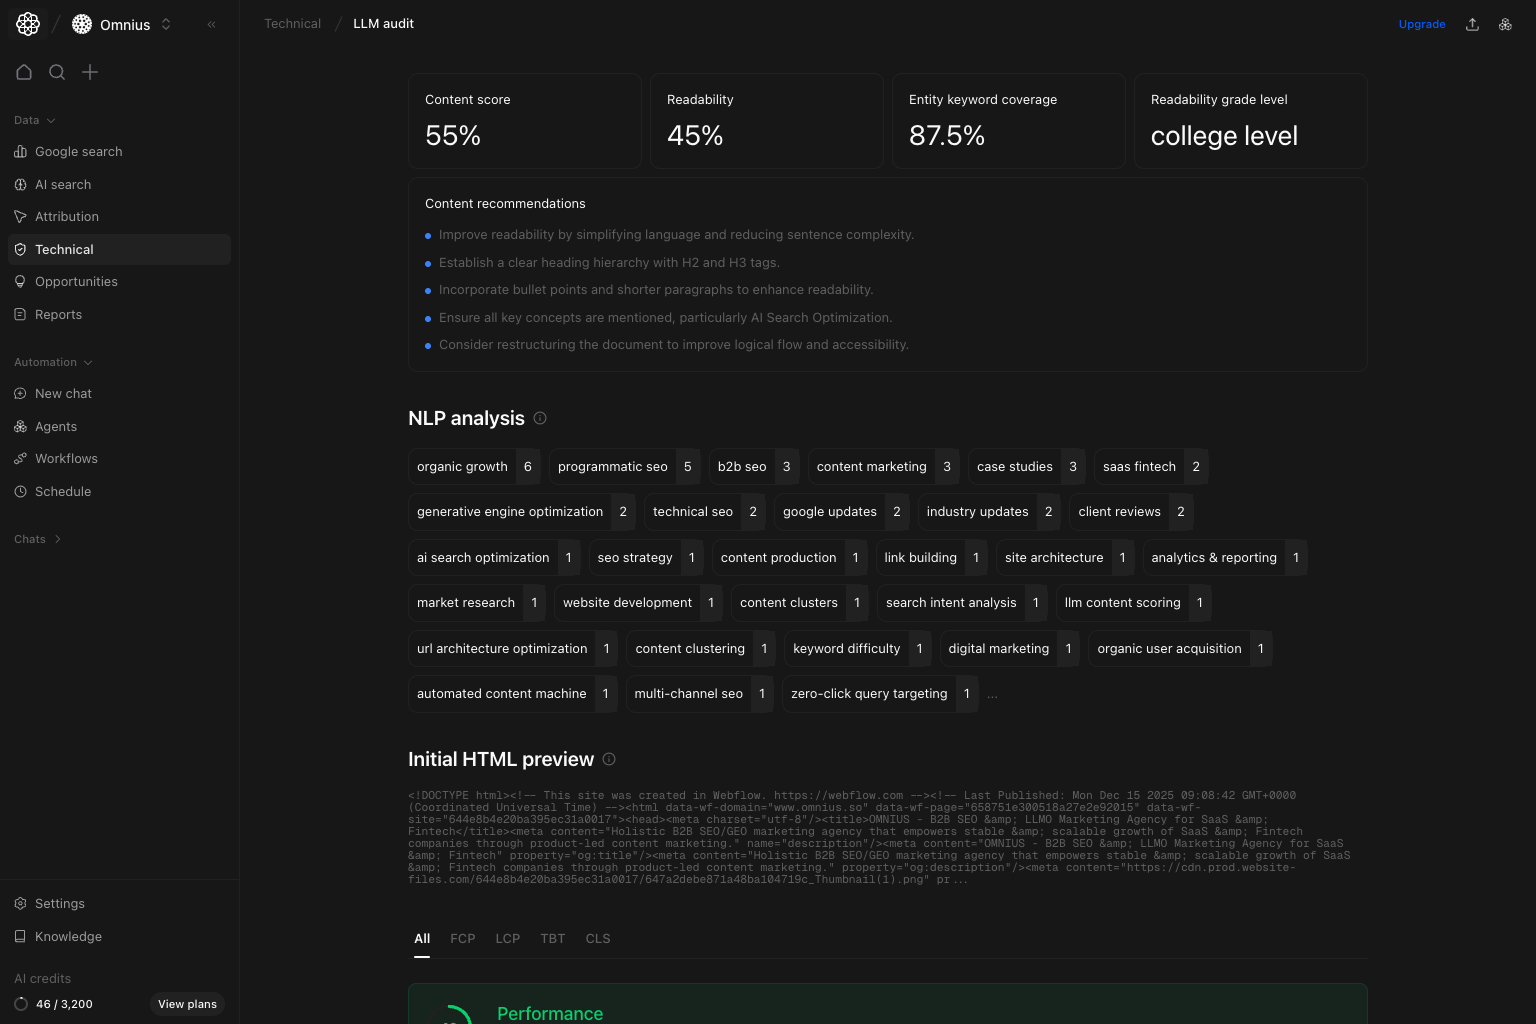
Task: Click the export icon in the top bar
Action: [1472, 23]
